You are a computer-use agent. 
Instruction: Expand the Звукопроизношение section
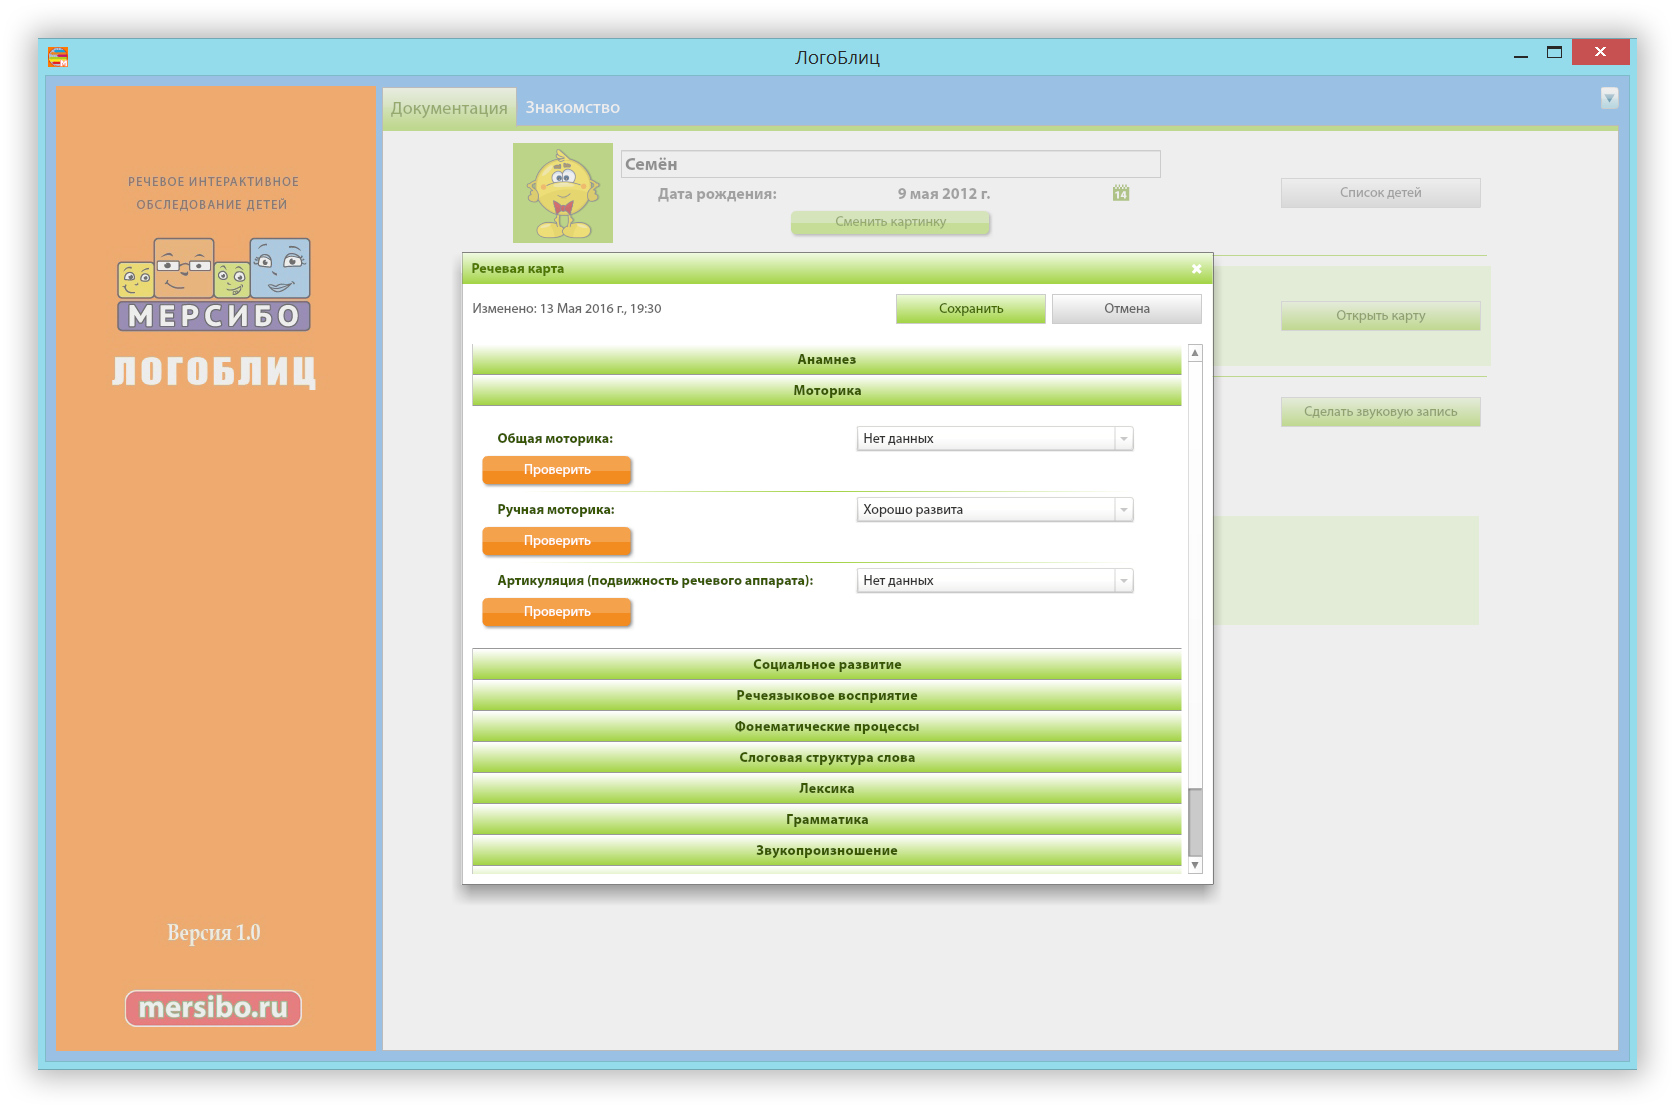(x=826, y=851)
